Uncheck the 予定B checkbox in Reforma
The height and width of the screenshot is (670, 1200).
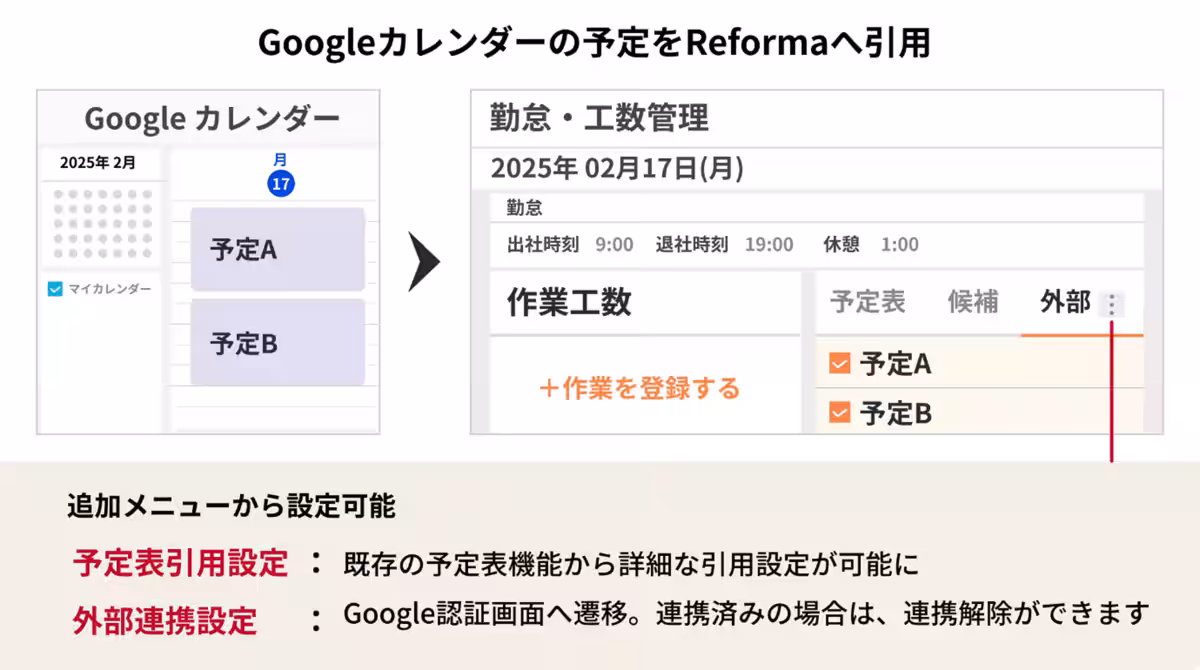(x=839, y=412)
